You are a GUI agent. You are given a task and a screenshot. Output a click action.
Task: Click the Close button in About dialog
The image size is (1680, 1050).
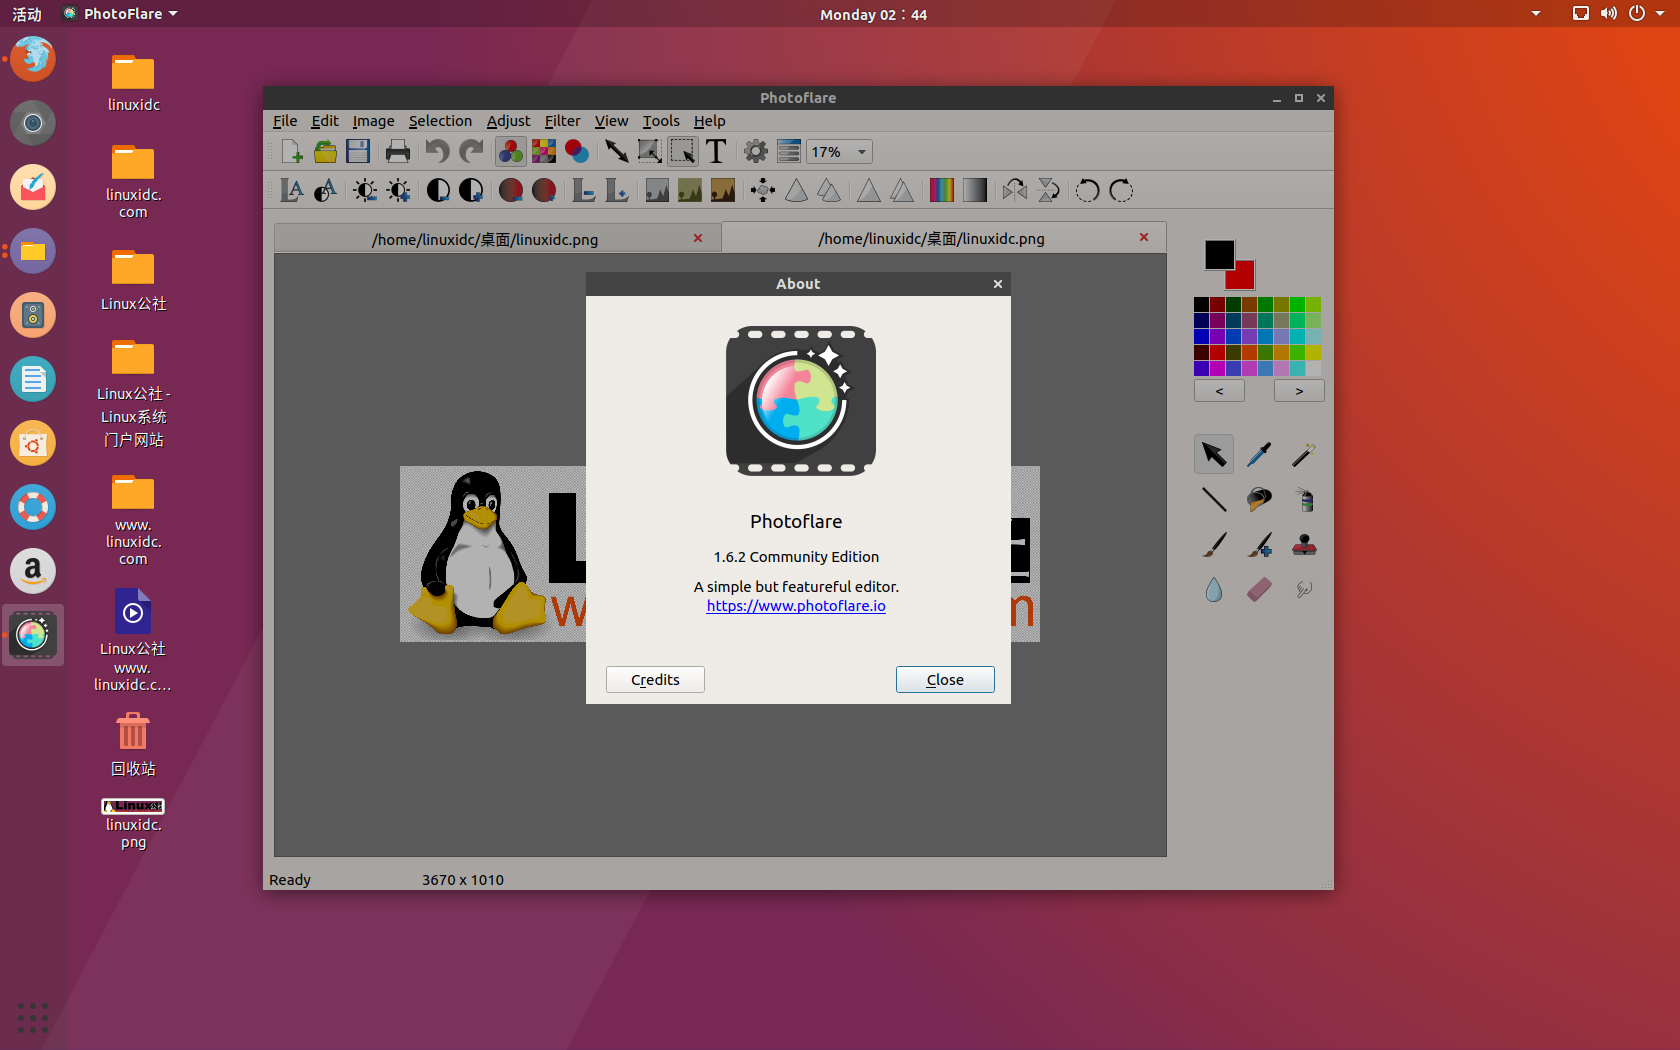pyautogui.click(x=945, y=679)
